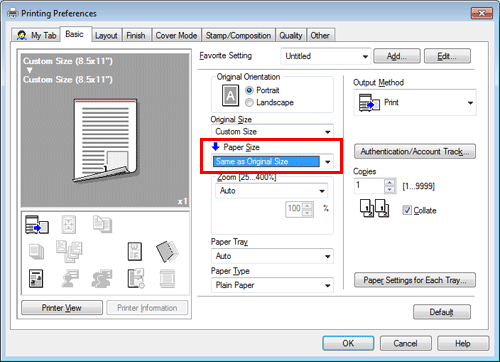Click the Printer Information button

147,308
